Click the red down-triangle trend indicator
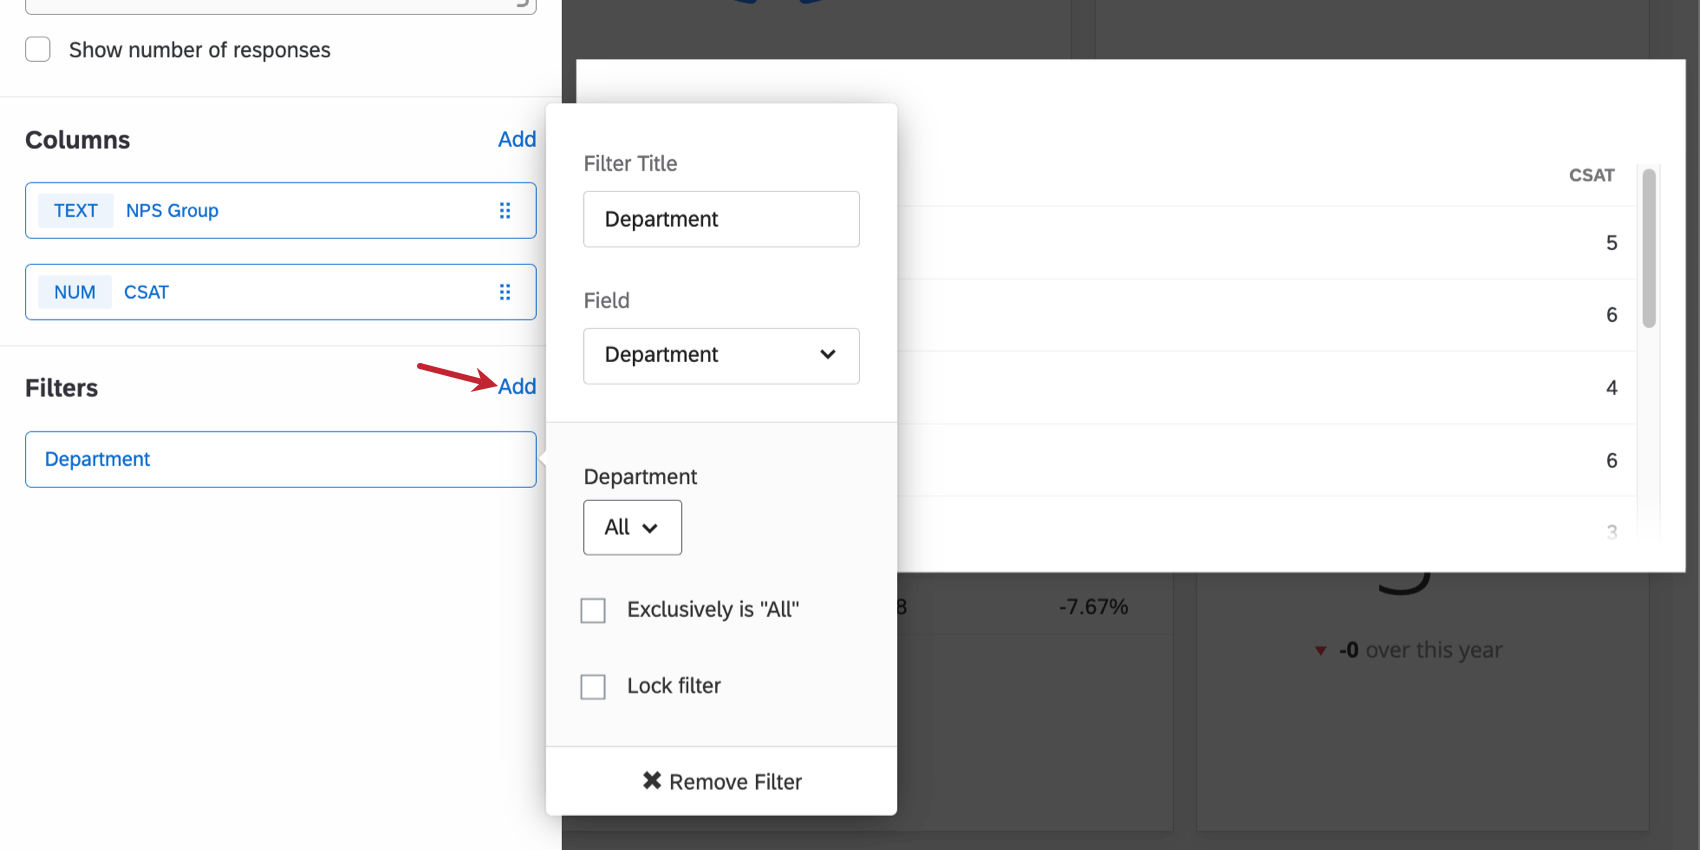Viewport: 1700px width, 850px height. (x=1320, y=651)
